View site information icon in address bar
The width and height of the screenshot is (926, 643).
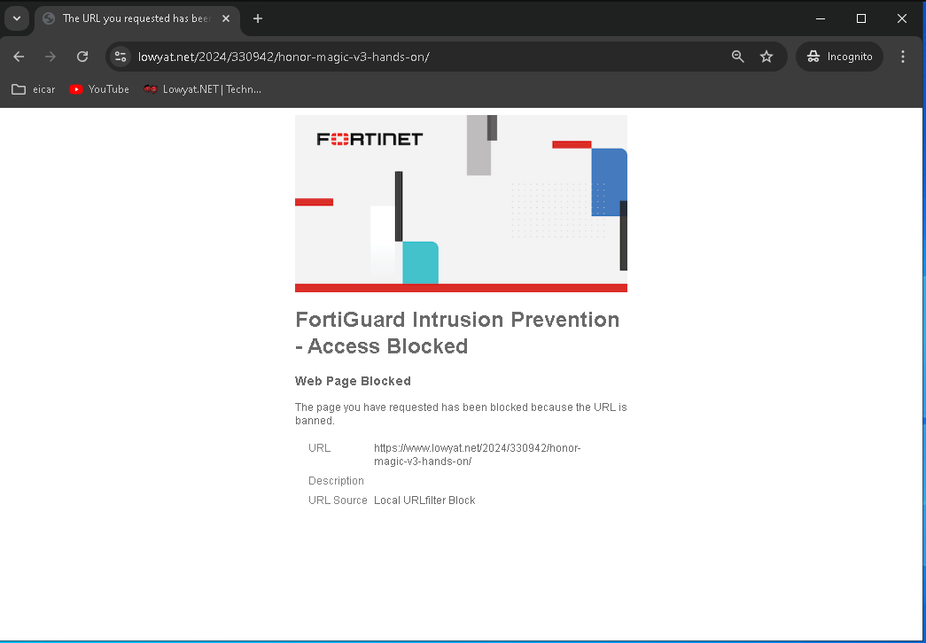pos(120,57)
